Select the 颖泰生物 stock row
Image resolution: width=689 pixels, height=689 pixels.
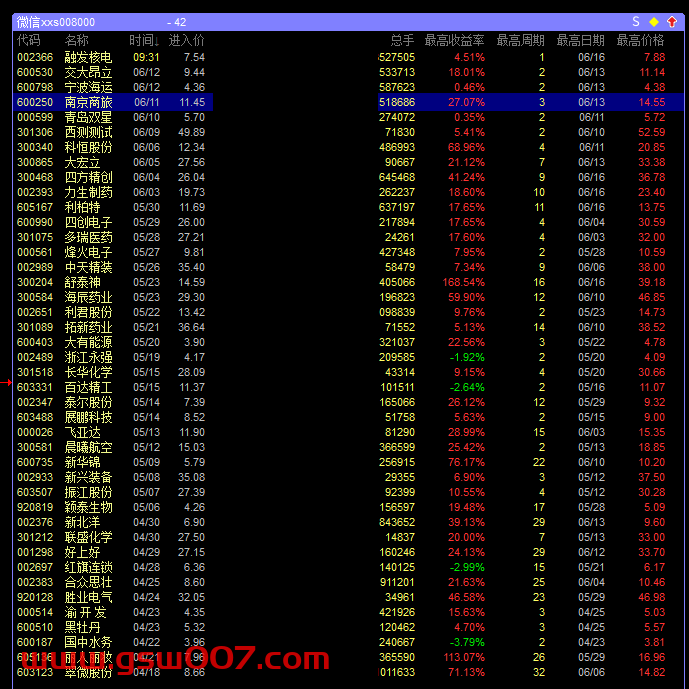(x=348, y=507)
